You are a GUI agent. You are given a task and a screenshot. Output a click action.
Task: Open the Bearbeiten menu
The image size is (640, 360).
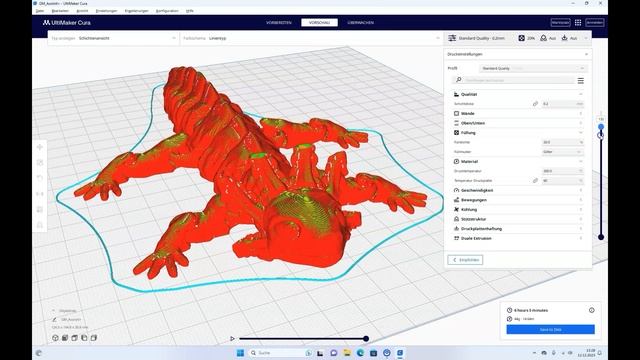point(60,11)
